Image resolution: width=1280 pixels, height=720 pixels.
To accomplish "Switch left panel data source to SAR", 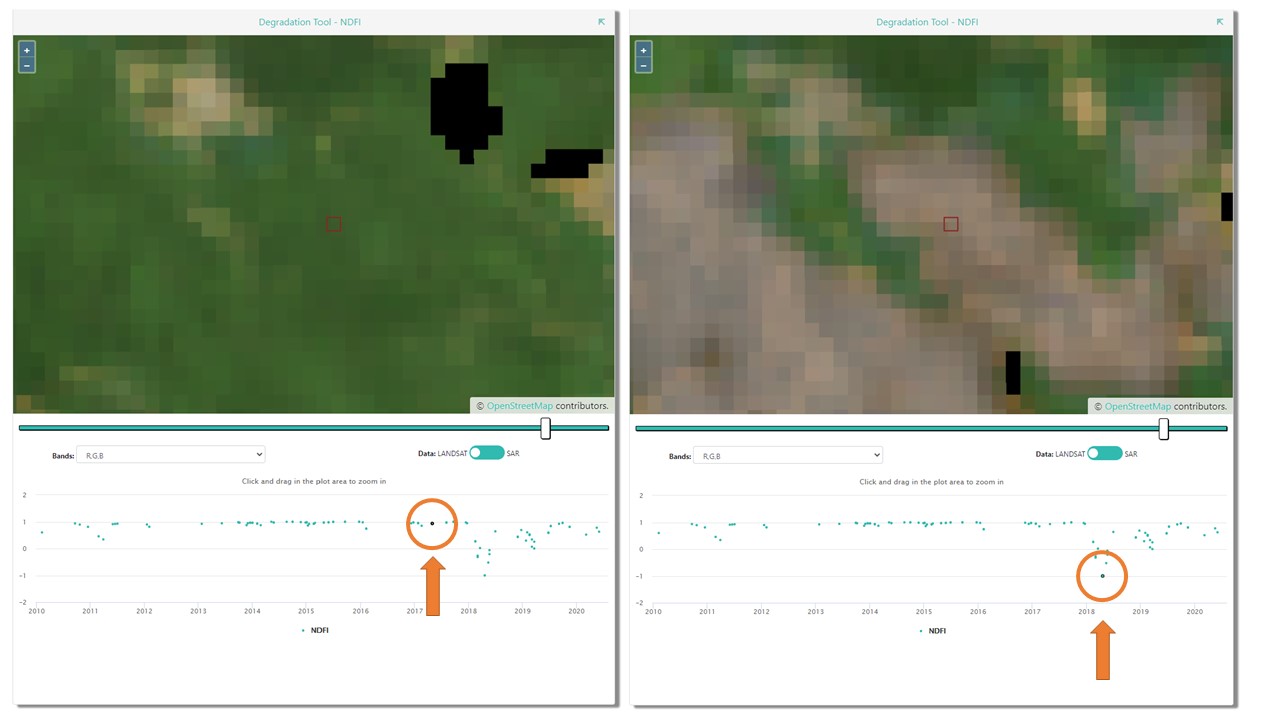I will click(487, 452).
